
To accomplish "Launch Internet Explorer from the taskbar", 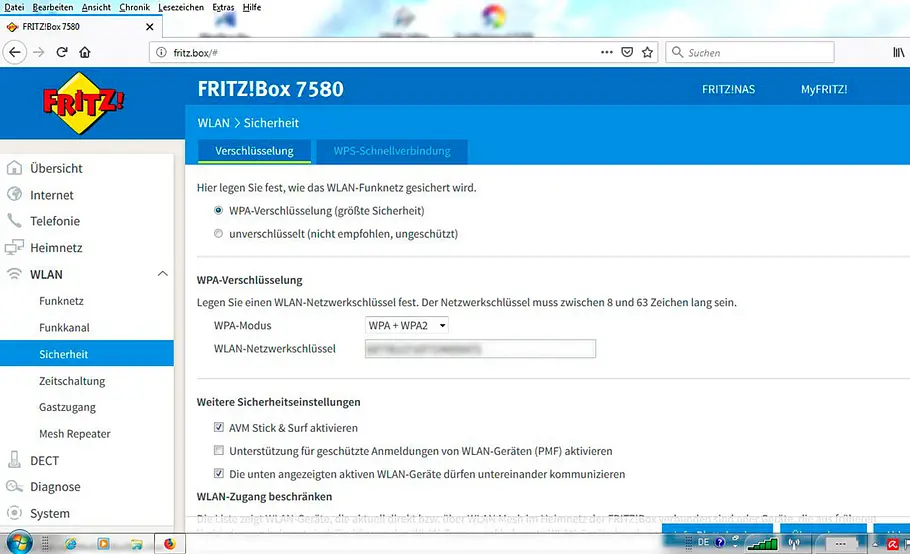I will click(71, 544).
